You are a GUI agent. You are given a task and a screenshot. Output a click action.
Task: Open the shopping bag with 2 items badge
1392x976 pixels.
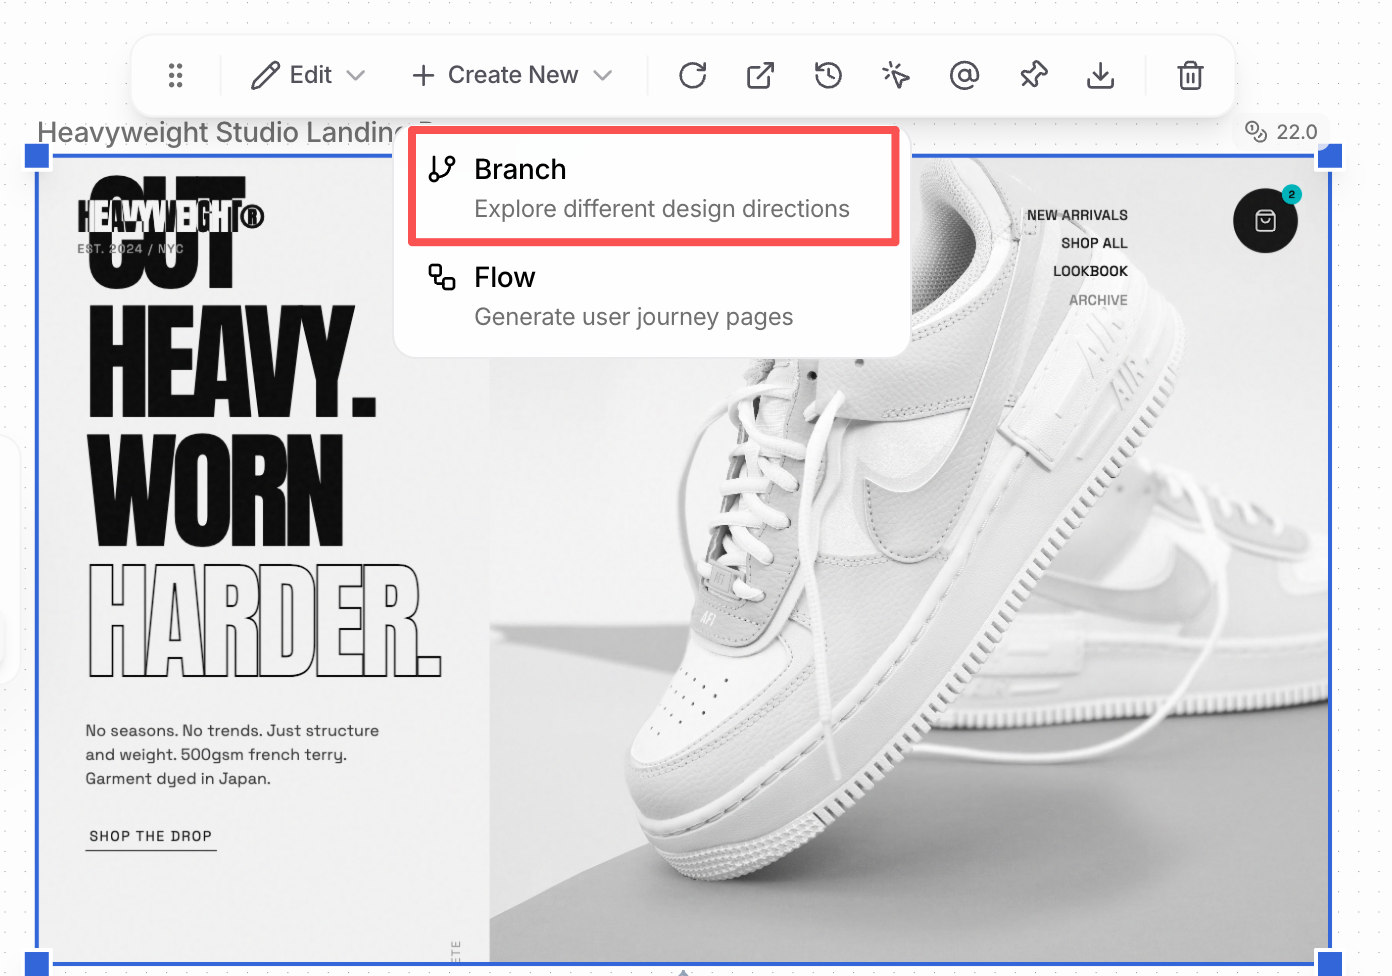point(1265,220)
